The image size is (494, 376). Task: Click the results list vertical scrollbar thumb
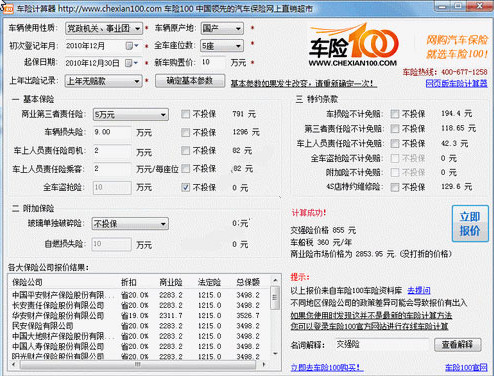click(275, 298)
